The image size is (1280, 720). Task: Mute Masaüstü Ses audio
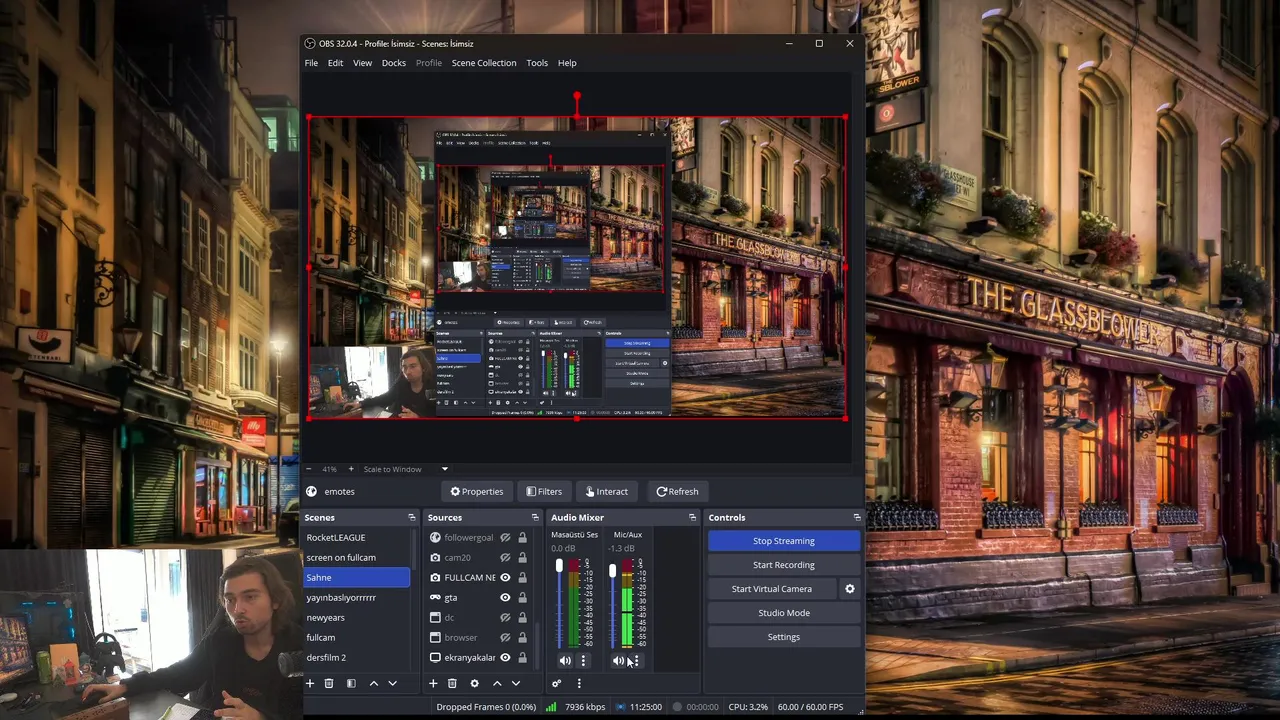coord(565,660)
